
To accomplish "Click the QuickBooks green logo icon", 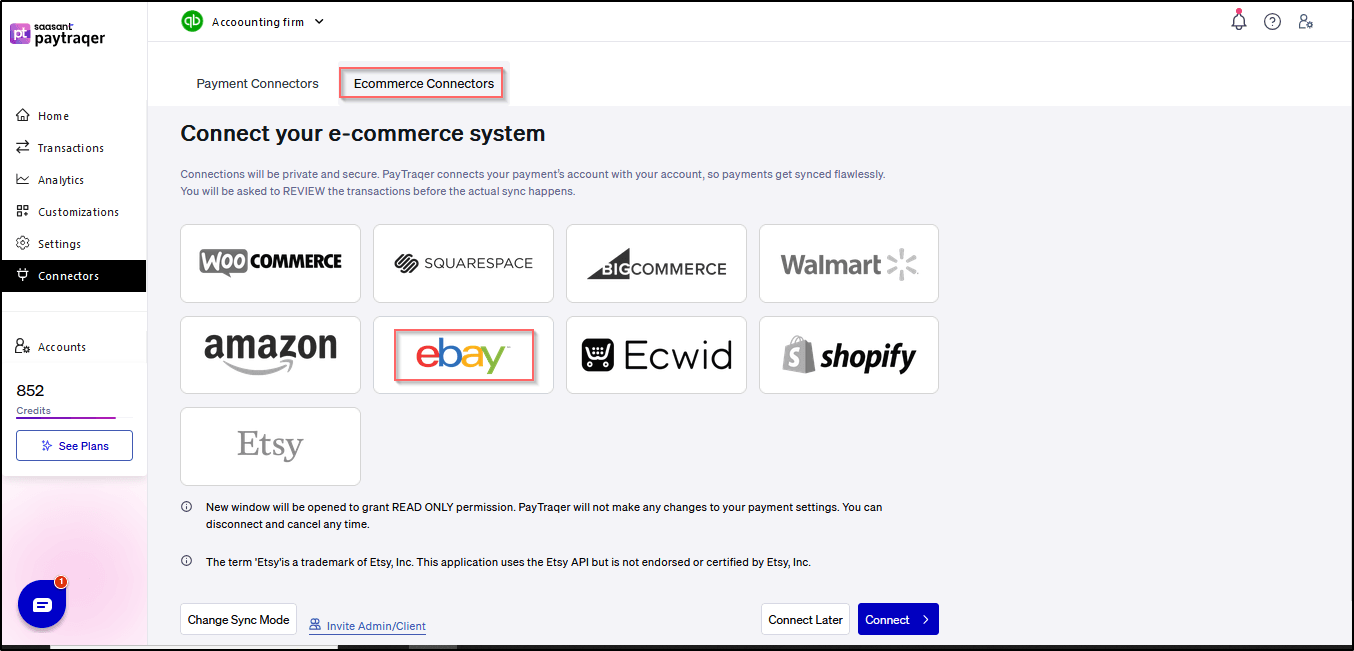I will click(x=192, y=21).
